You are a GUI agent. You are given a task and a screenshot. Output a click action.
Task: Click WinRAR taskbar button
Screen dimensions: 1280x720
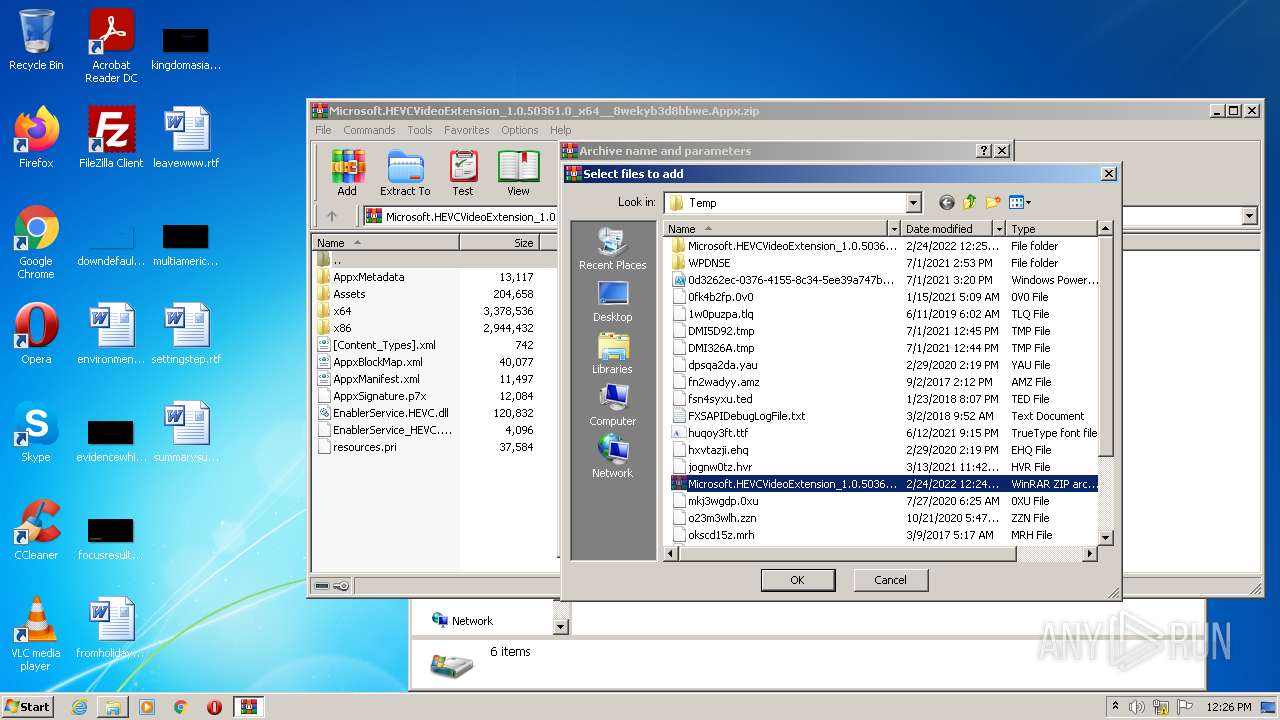pyautogui.click(x=248, y=707)
